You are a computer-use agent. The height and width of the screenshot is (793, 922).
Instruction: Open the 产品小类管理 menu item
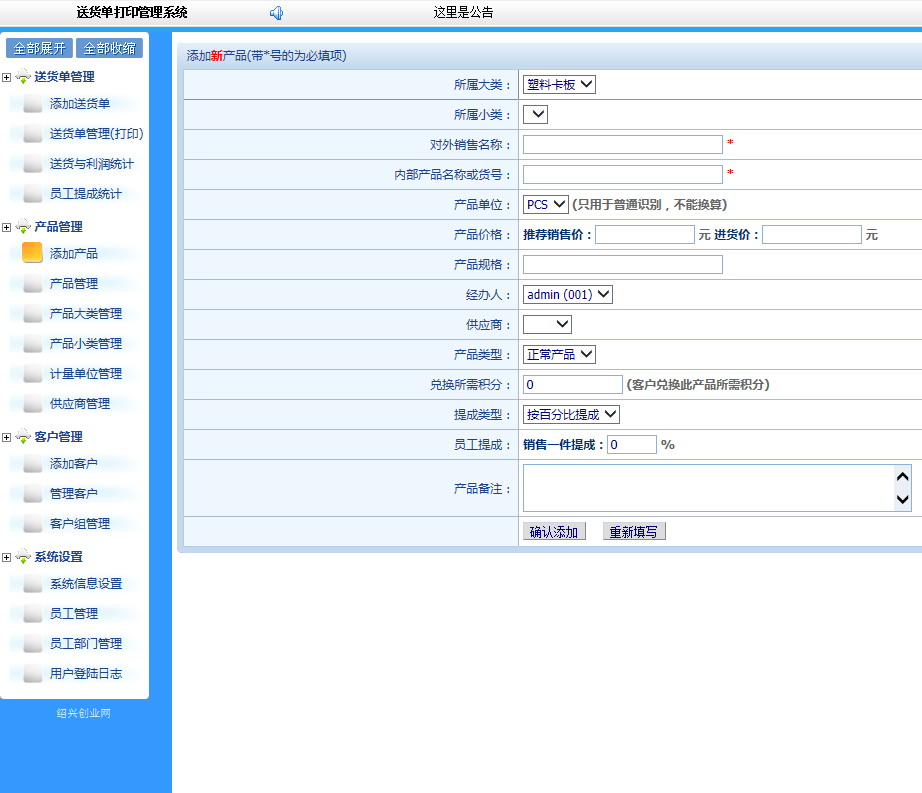[86, 343]
